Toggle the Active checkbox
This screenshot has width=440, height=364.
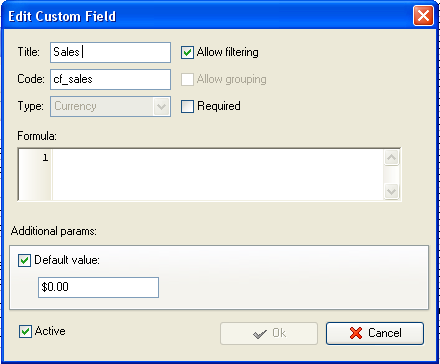click(25, 332)
